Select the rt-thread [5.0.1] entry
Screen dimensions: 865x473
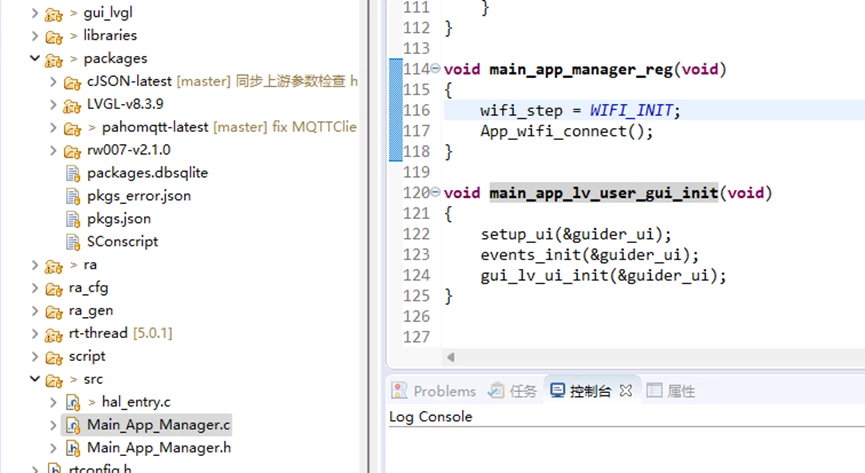click(120, 334)
